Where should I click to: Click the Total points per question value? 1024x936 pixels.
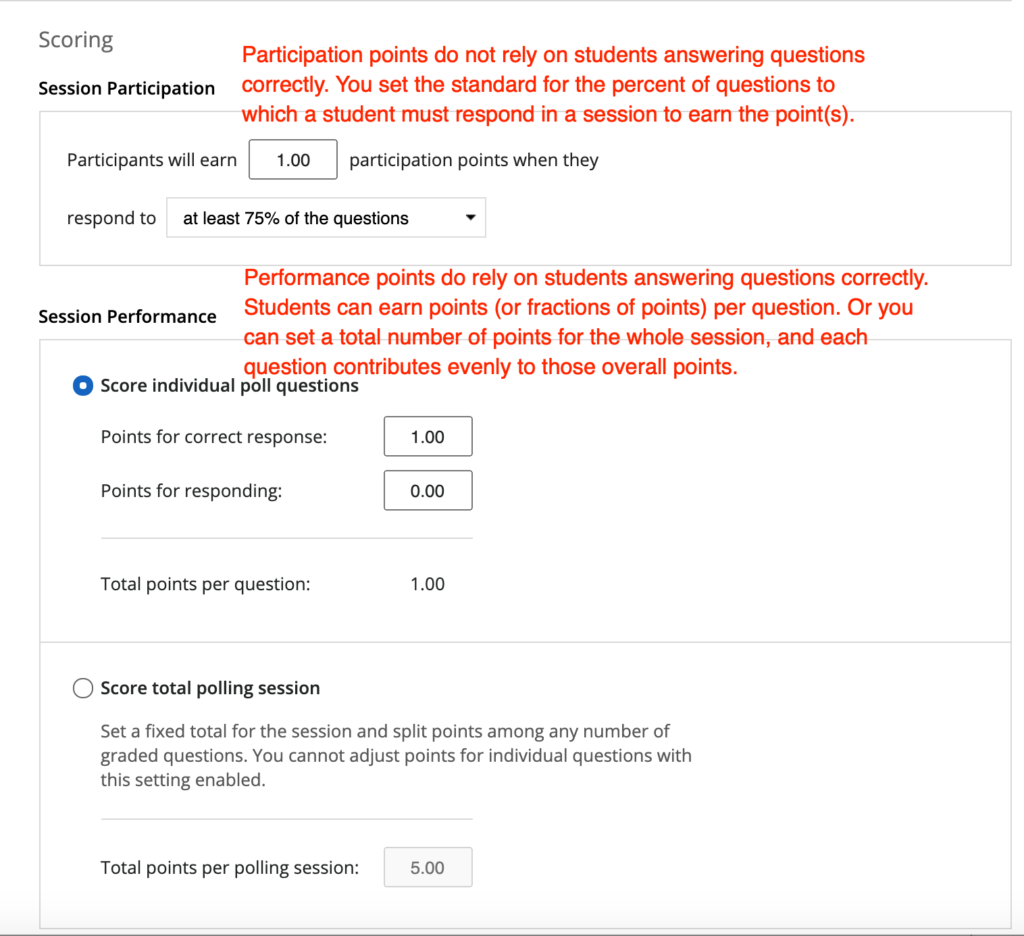coord(428,584)
